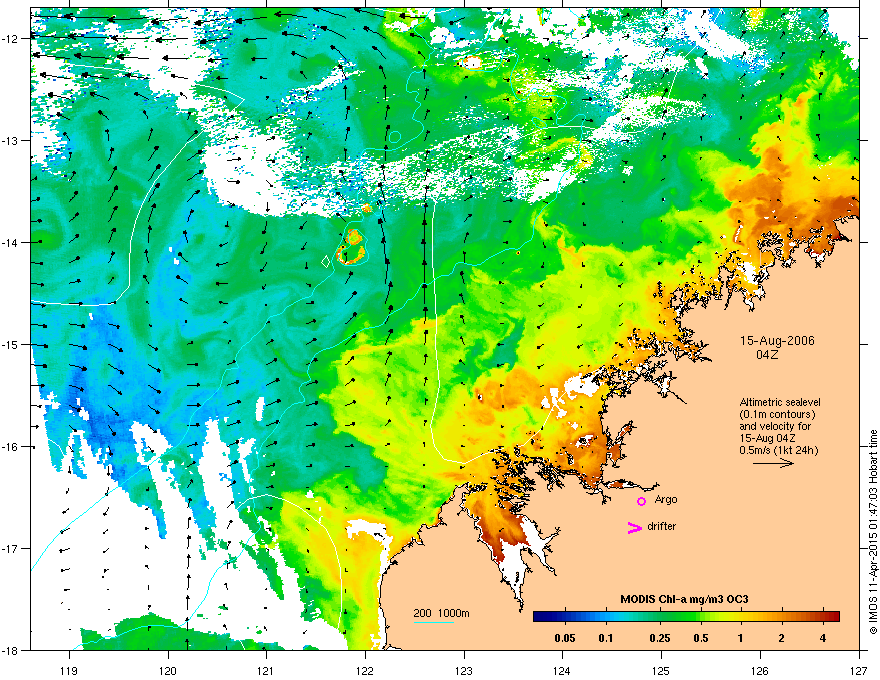880x680 pixels.
Task: Click the longitude axis label '125'
Action: 661,670
